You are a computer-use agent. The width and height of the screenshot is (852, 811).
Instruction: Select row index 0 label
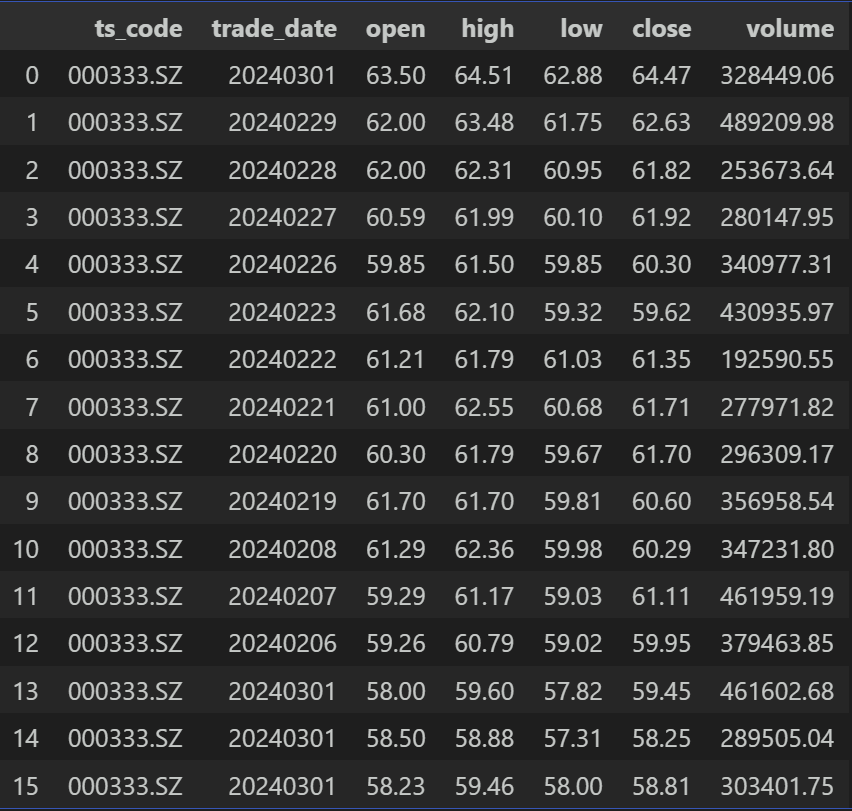tap(32, 76)
